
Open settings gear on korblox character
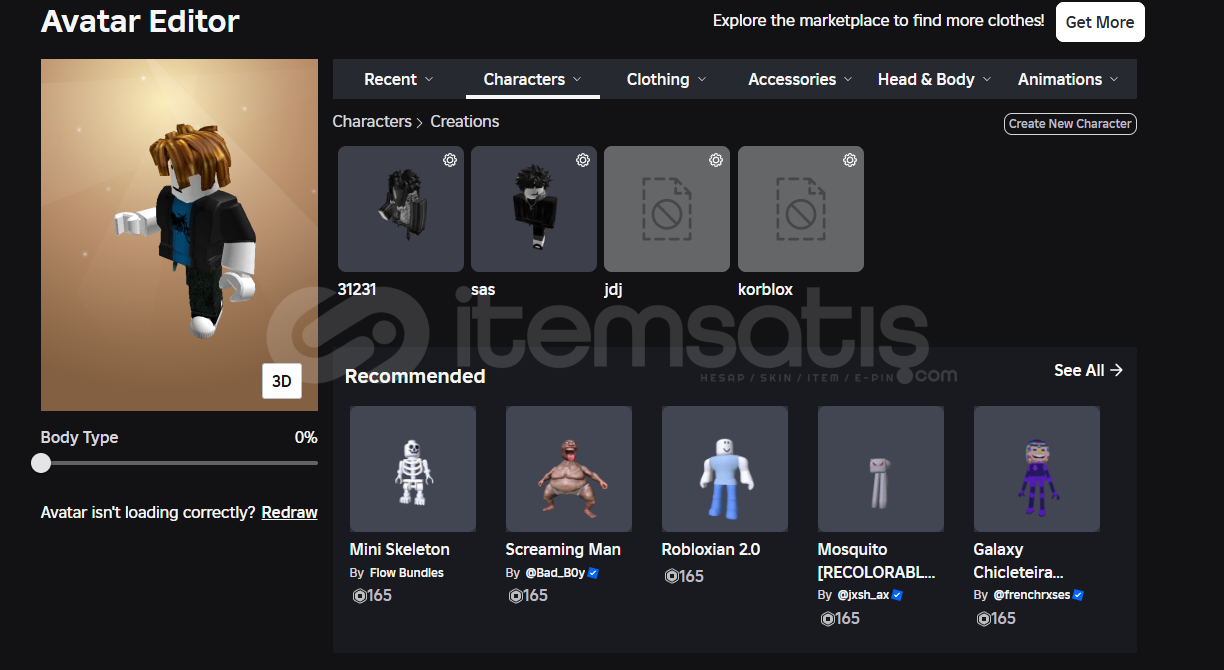click(850, 160)
